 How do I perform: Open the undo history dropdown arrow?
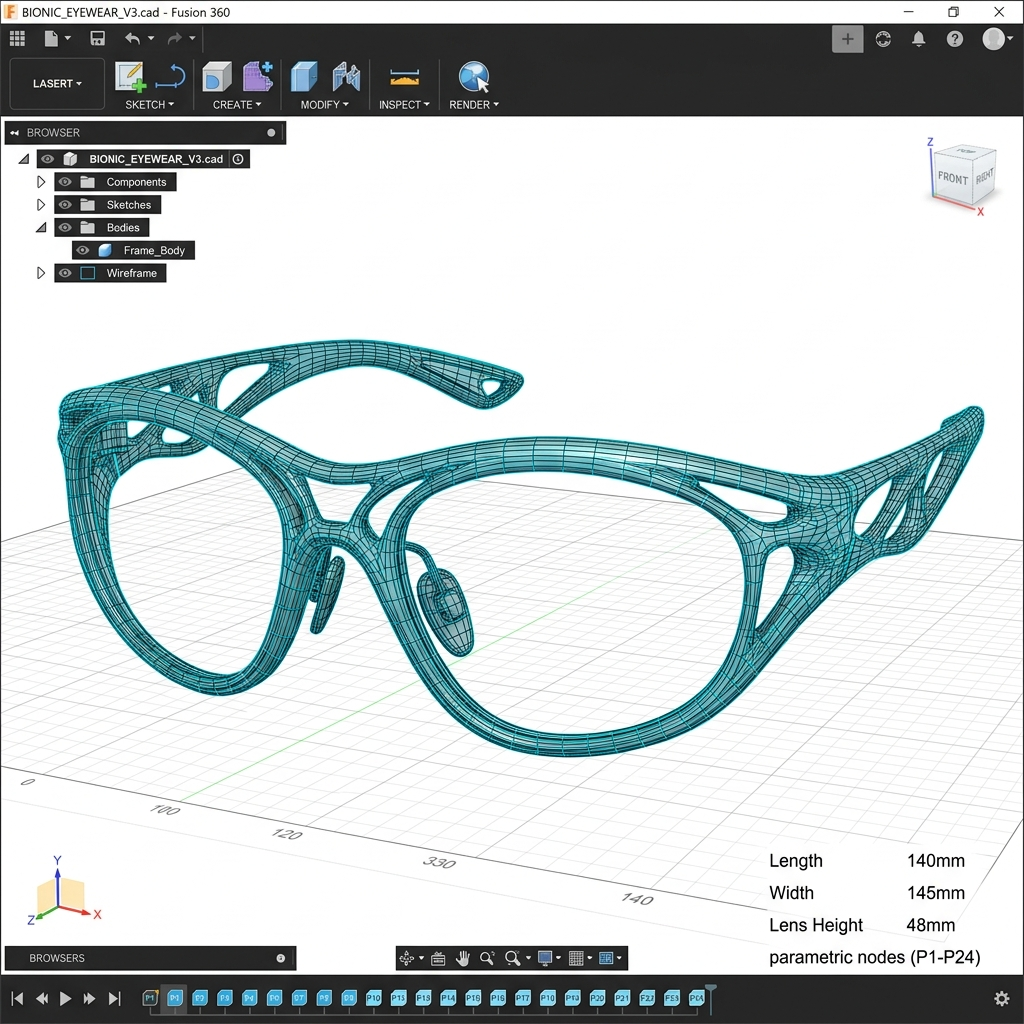[151, 39]
